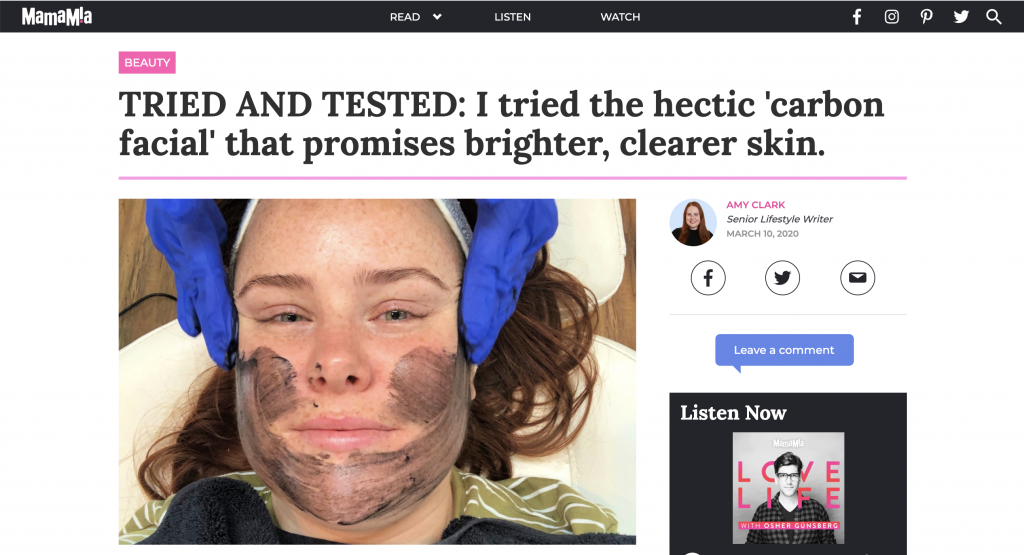Open Mamamia Twitter from top bar

(961, 17)
